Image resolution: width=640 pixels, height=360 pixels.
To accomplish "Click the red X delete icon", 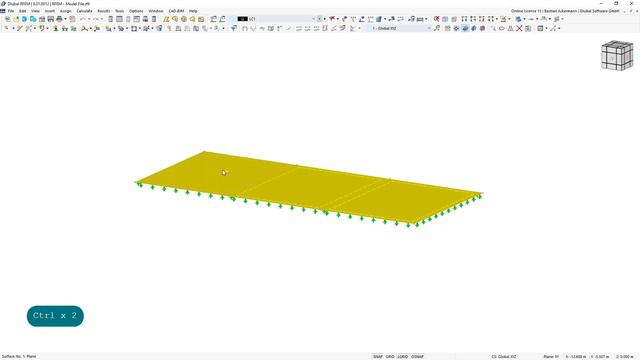I will [519, 28].
